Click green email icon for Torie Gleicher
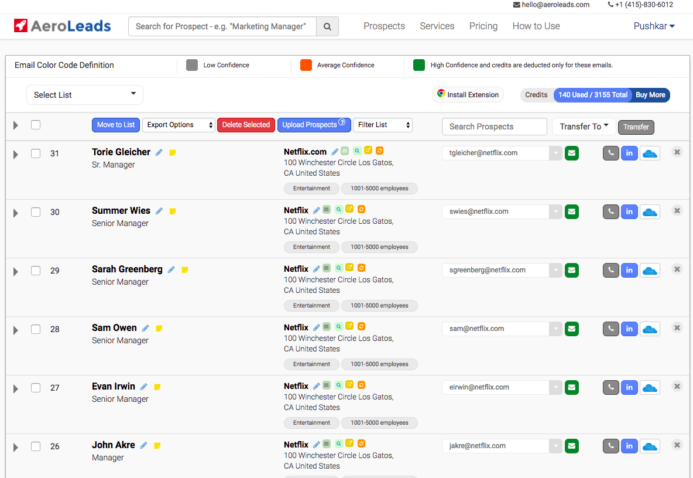The height and width of the screenshot is (478, 693). click(x=572, y=154)
